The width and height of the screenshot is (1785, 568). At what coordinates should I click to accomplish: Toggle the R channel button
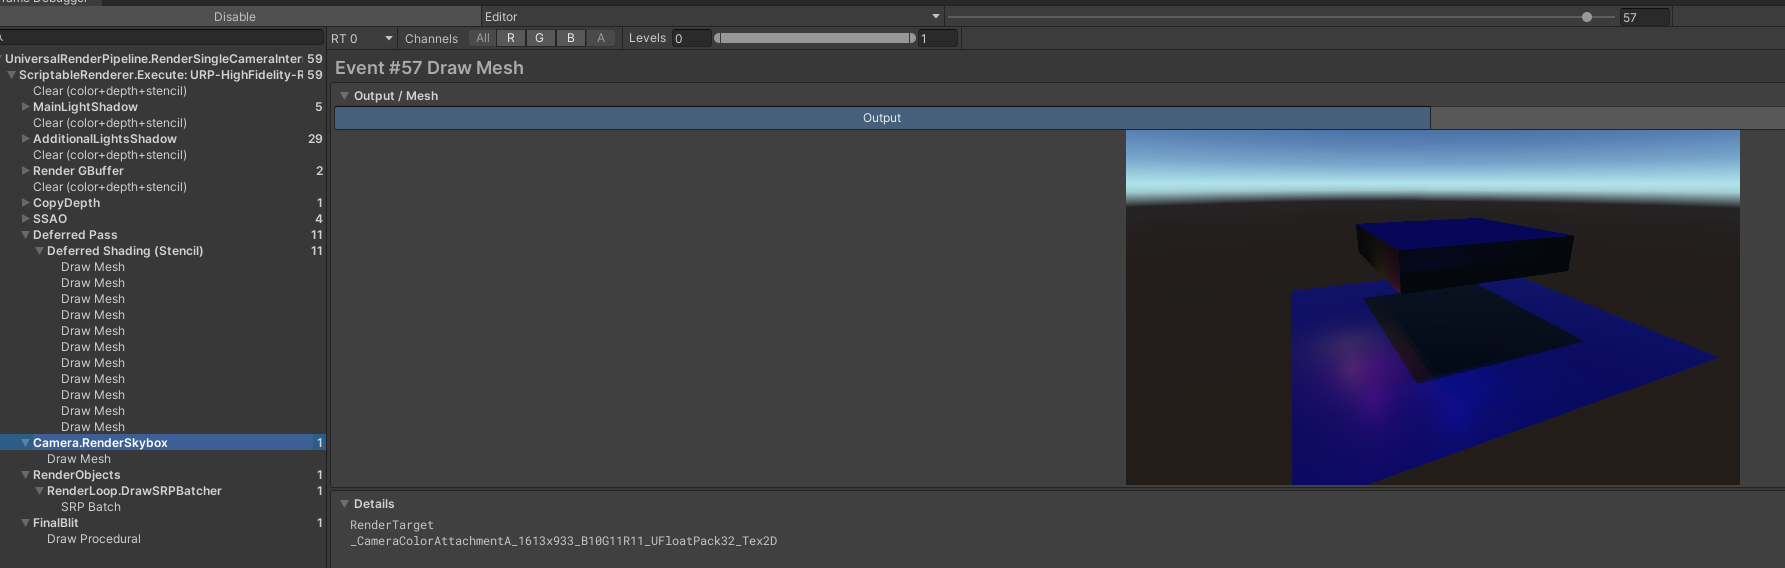[511, 39]
